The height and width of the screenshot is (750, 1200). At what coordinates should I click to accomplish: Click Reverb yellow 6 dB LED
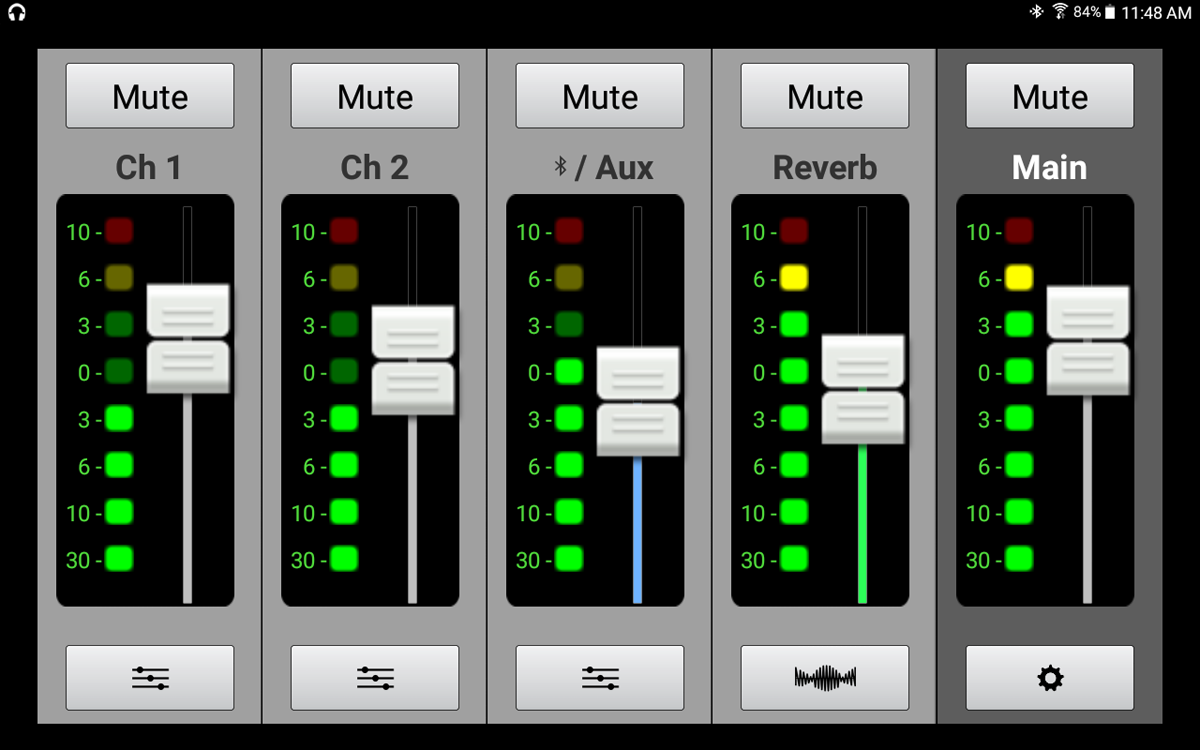click(794, 278)
